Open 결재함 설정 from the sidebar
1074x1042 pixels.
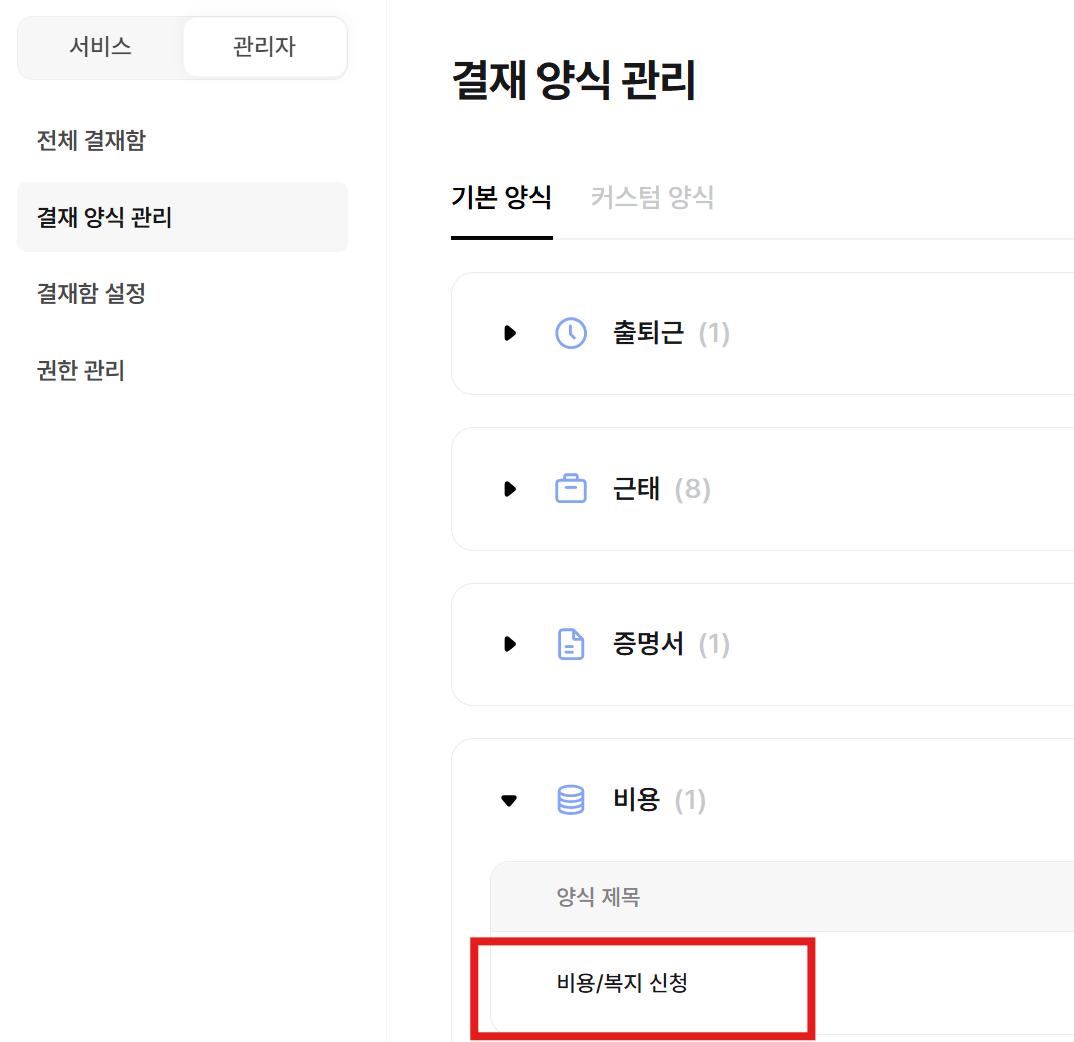point(91,294)
